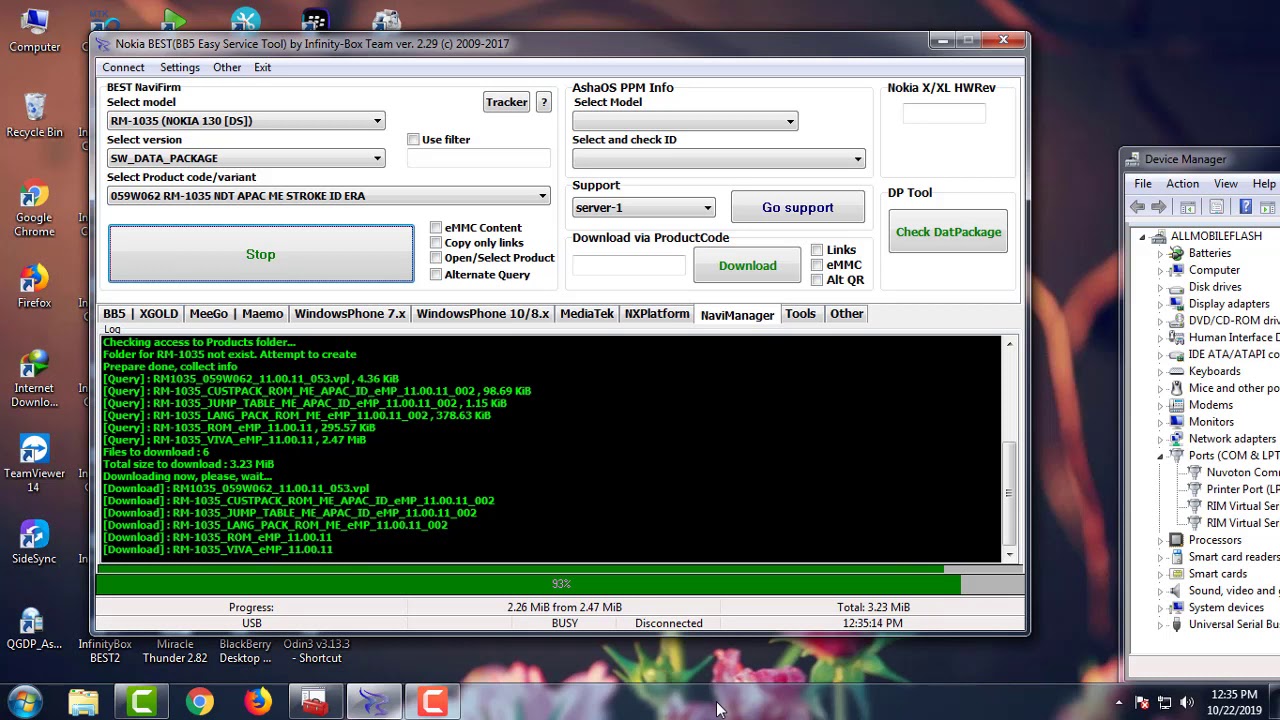Open the Settings menu
1280x720 pixels.
180,67
